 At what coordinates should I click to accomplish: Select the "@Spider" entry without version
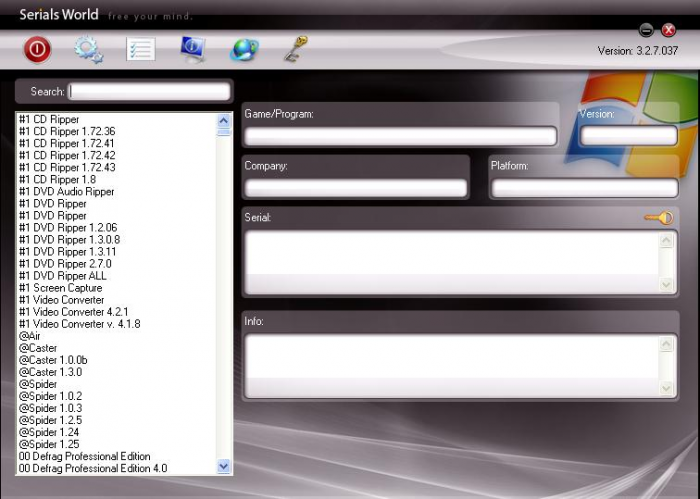click(38, 384)
